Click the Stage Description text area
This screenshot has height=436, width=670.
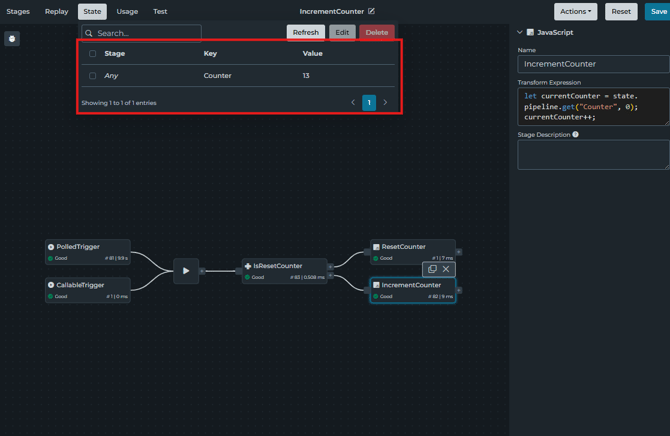click(x=594, y=154)
